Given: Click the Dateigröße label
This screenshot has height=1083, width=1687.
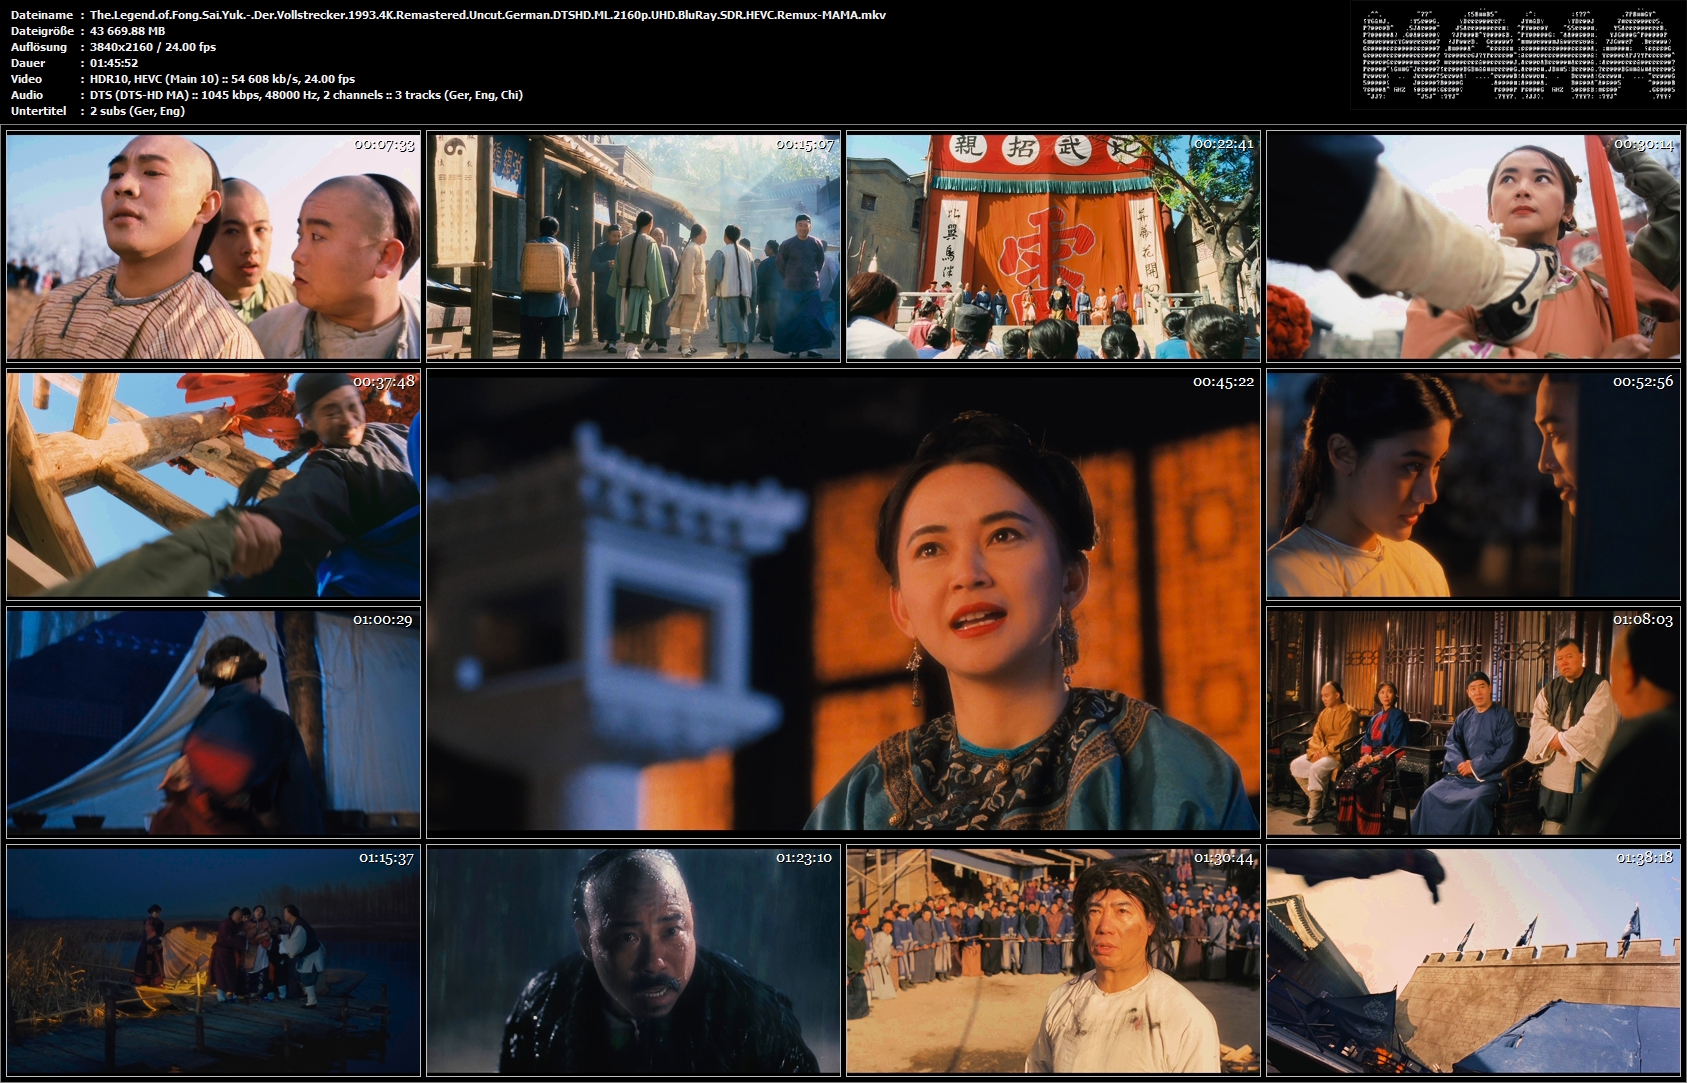Looking at the screenshot, I should [41, 31].
